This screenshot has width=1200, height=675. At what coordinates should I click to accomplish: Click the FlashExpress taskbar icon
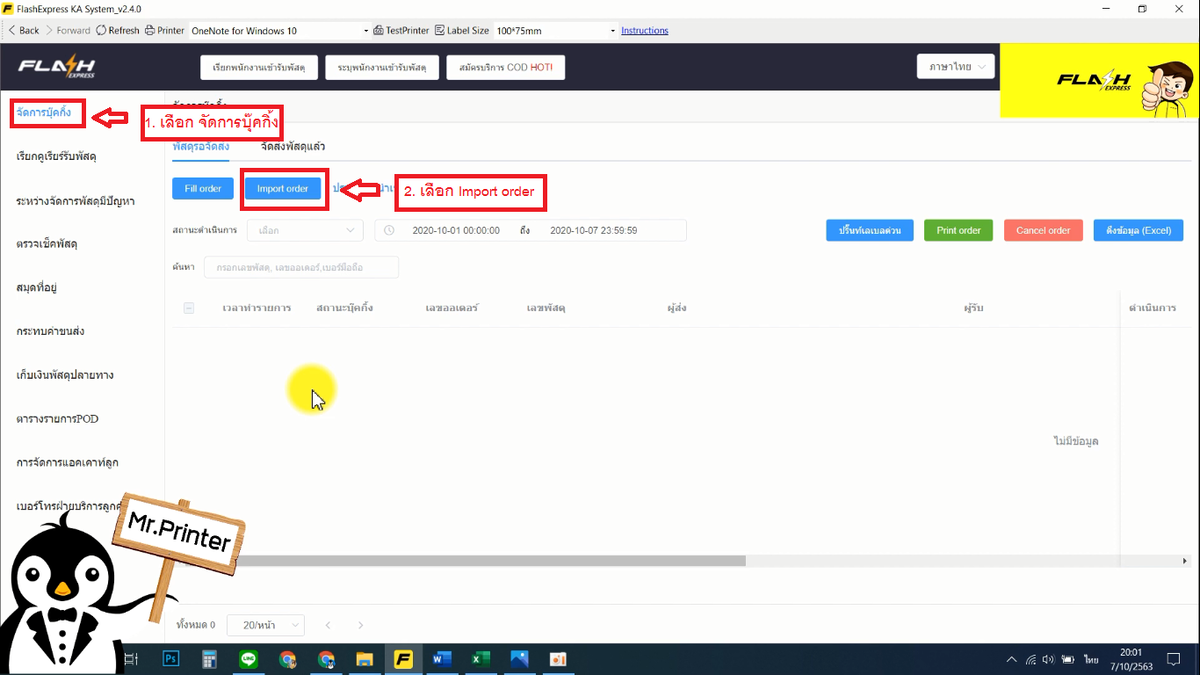click(x=404, y=659)
